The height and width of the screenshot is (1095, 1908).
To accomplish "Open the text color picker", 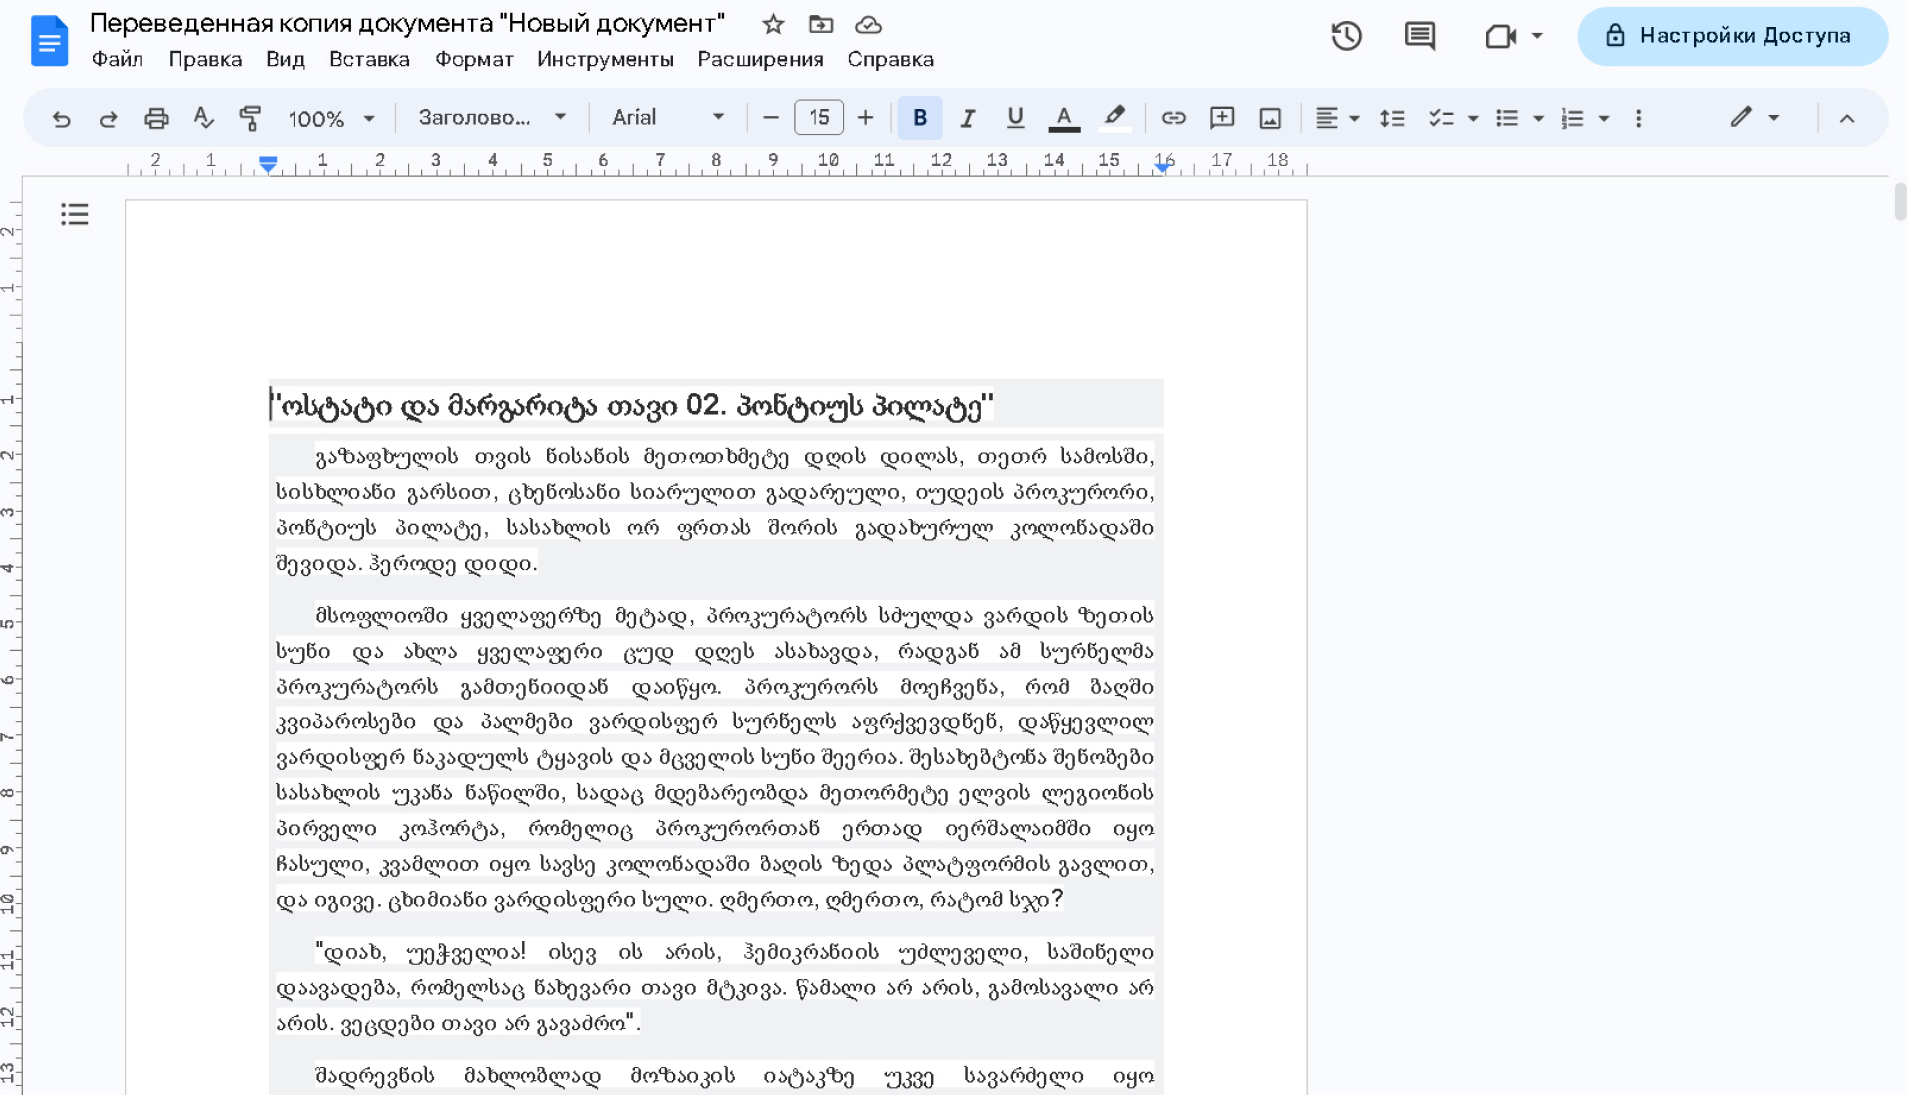I will tap(1063, 118).
